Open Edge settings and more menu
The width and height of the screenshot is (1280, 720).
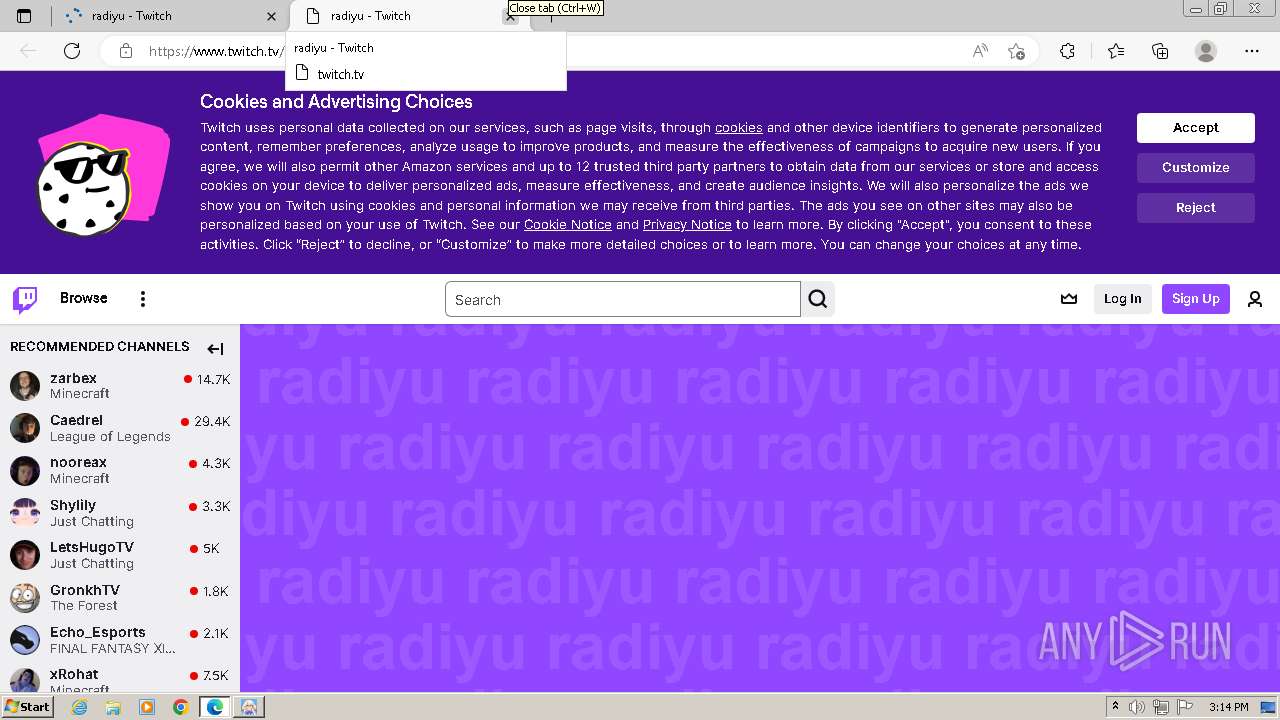coord(1252,51)
